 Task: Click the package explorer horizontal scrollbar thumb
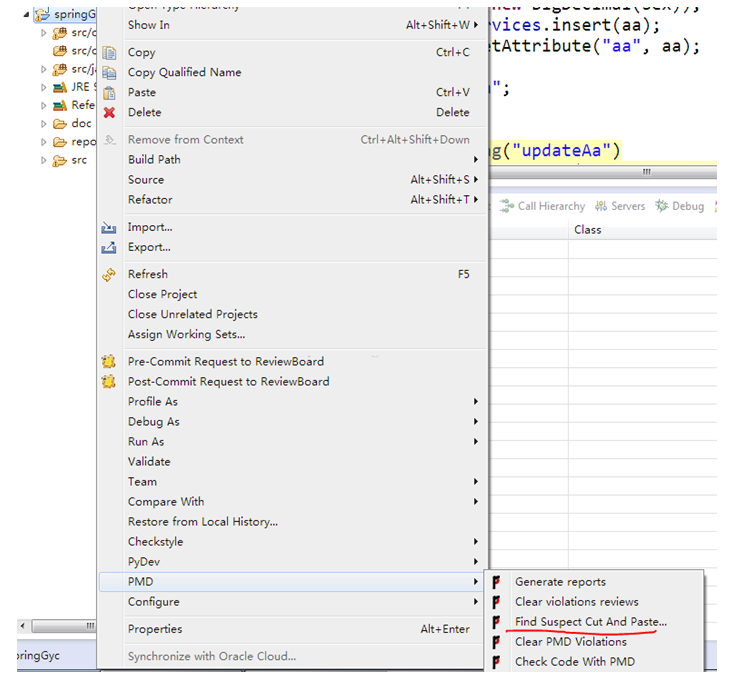point(64,625)
